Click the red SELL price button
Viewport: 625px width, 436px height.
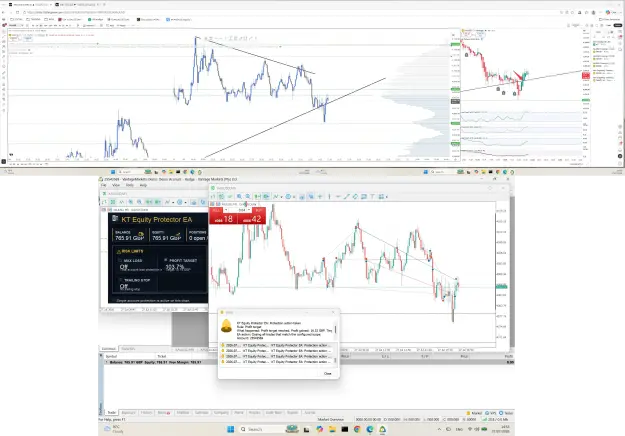tap(223, 219)
